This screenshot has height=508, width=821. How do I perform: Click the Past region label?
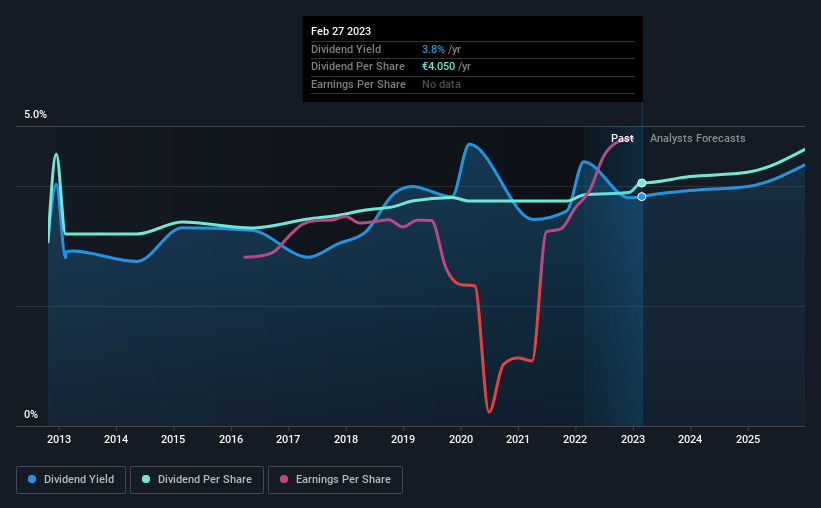pyautogui.click(x=622, y=138)
